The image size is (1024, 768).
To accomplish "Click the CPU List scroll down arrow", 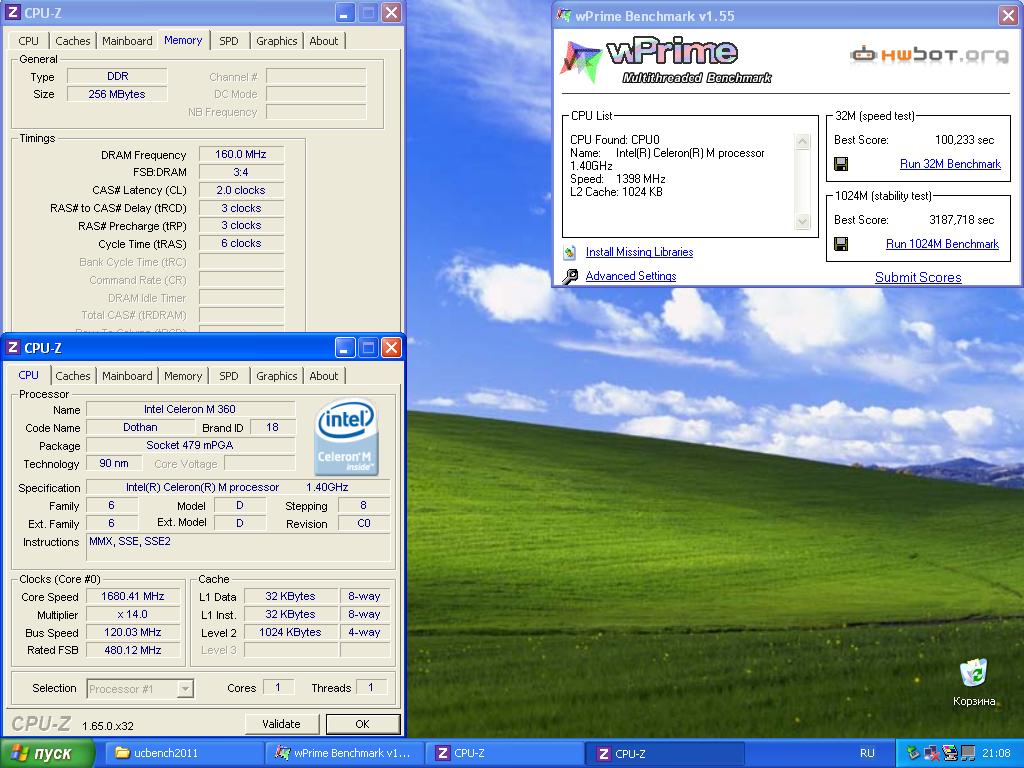I will click(x=803, y=222).
